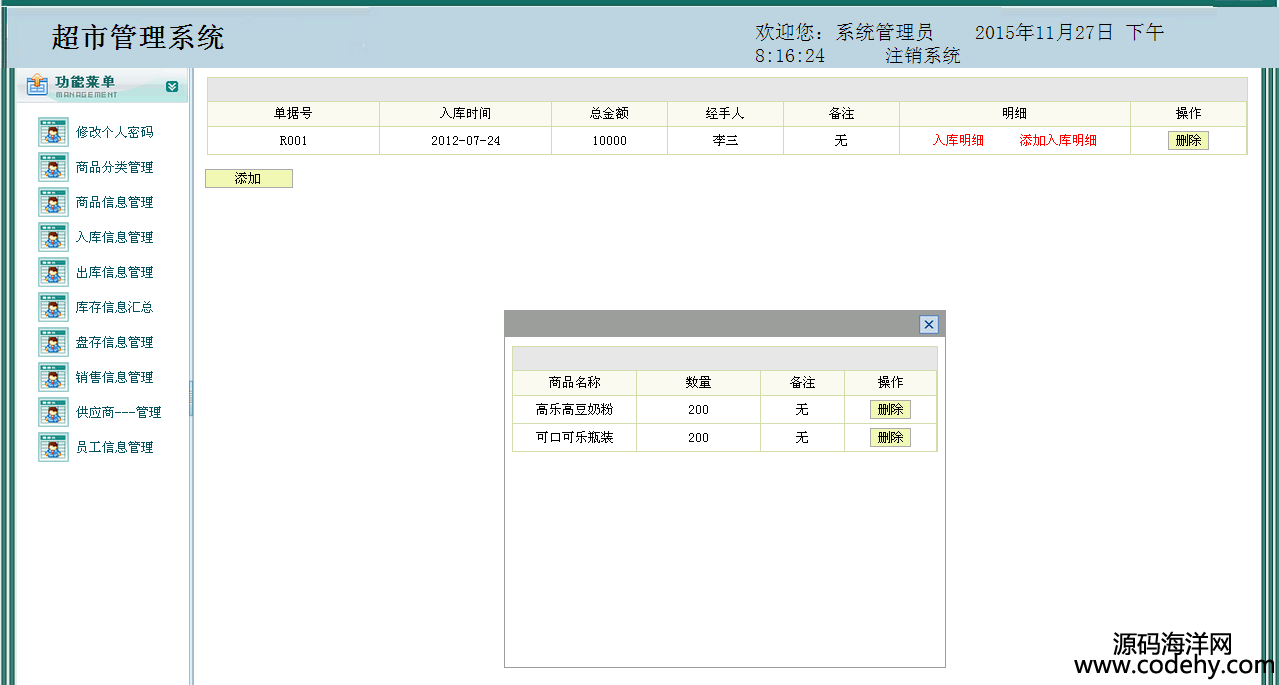1279x685 pixels.
Task: Select the 入库信息管理 menu icon
Action: click(53, 237)
